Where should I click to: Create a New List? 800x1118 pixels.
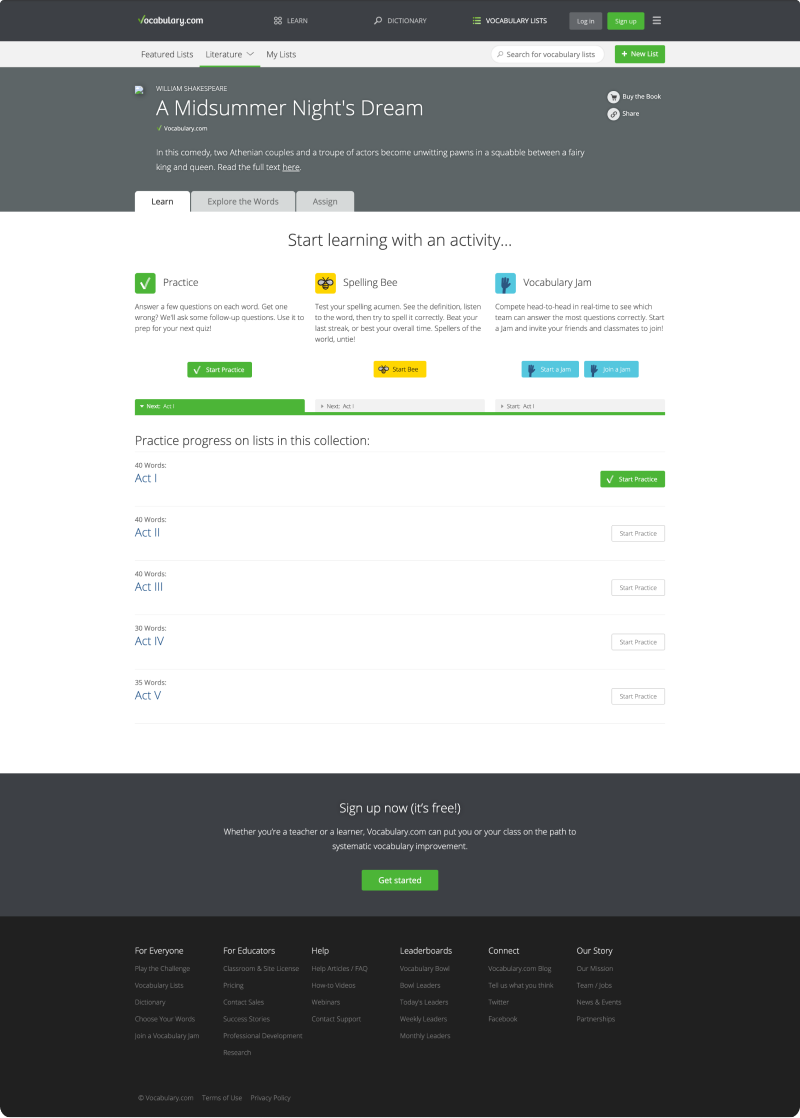[x=640, y=54]
